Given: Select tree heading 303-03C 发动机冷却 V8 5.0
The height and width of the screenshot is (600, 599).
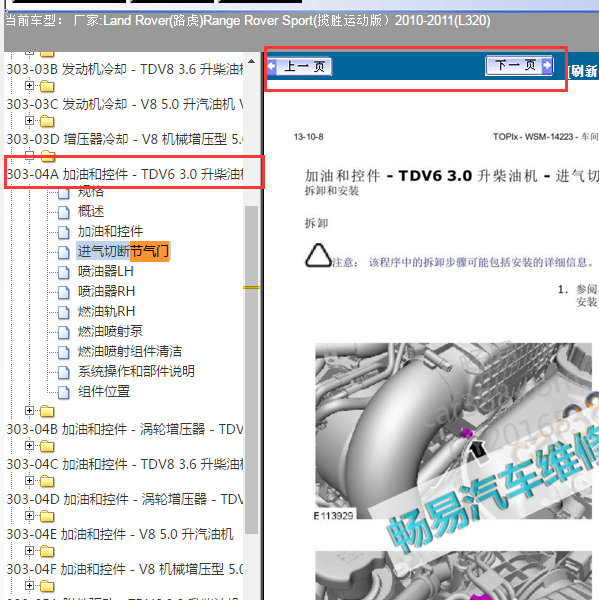Looking at the screenshot, I should click(x=125, y=104).
